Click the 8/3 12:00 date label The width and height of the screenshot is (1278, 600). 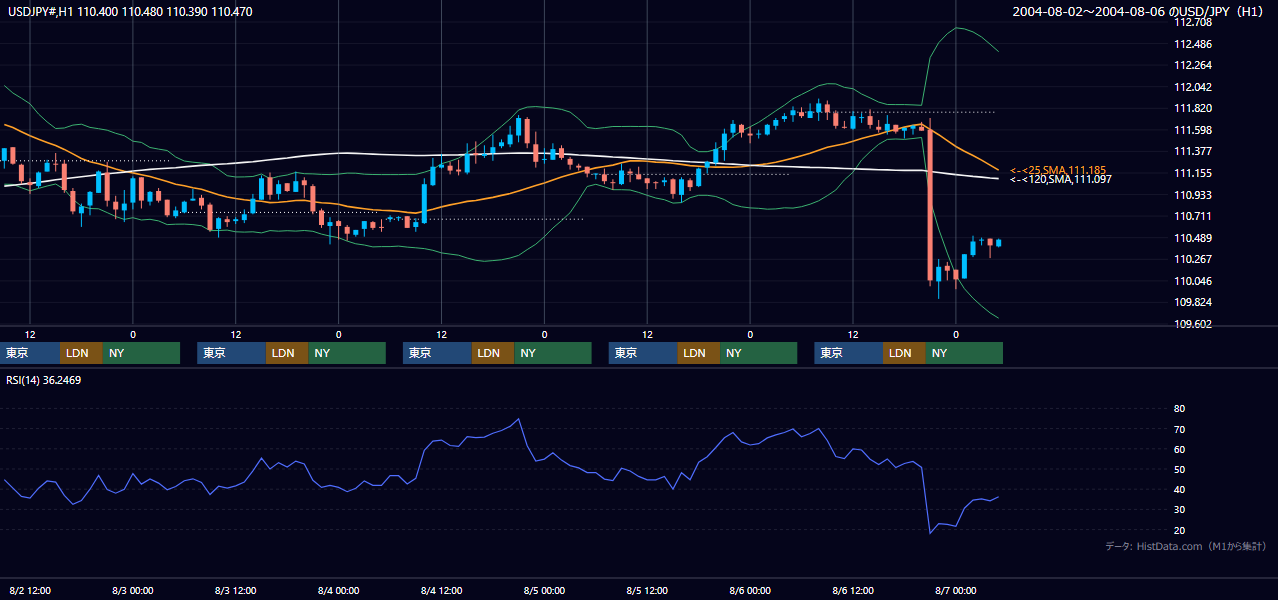click(236, 591)
